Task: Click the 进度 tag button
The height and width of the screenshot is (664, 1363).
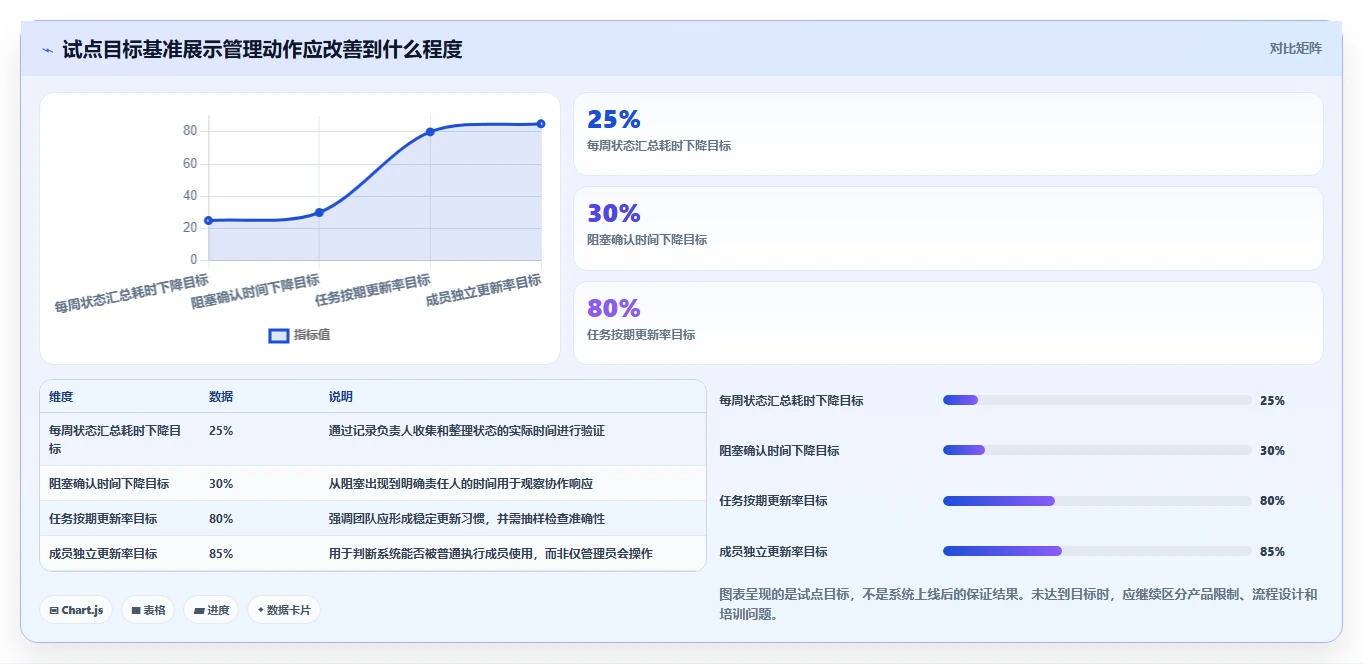Action: 211,610
